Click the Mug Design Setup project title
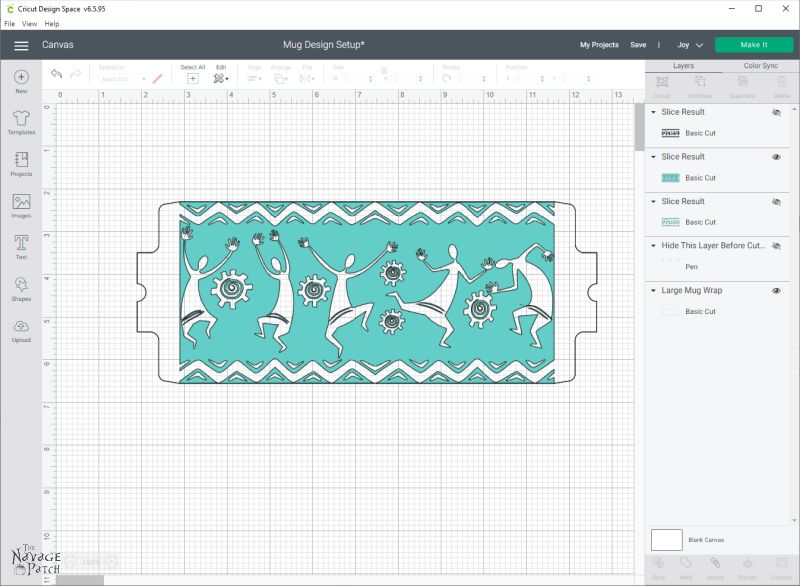The width and height of the screenshot is (800, 586). [x=324, y=45]
